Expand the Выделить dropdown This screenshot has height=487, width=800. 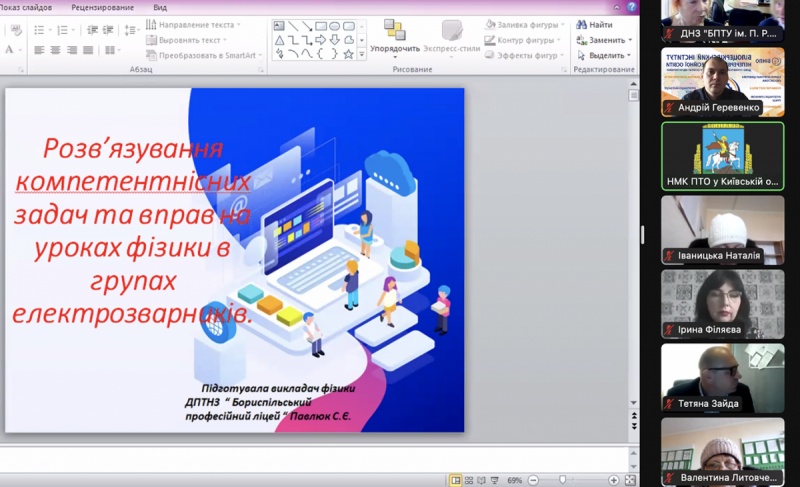click(x=606, y=55)
